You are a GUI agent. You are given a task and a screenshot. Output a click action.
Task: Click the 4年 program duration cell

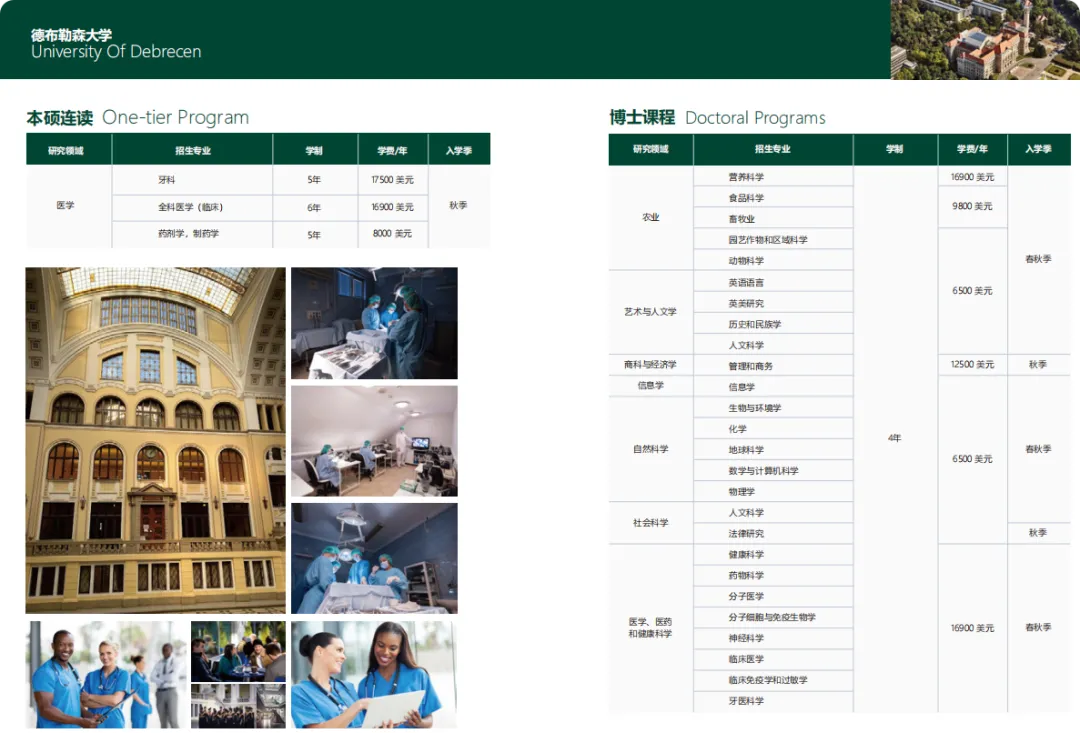(894, 438)
